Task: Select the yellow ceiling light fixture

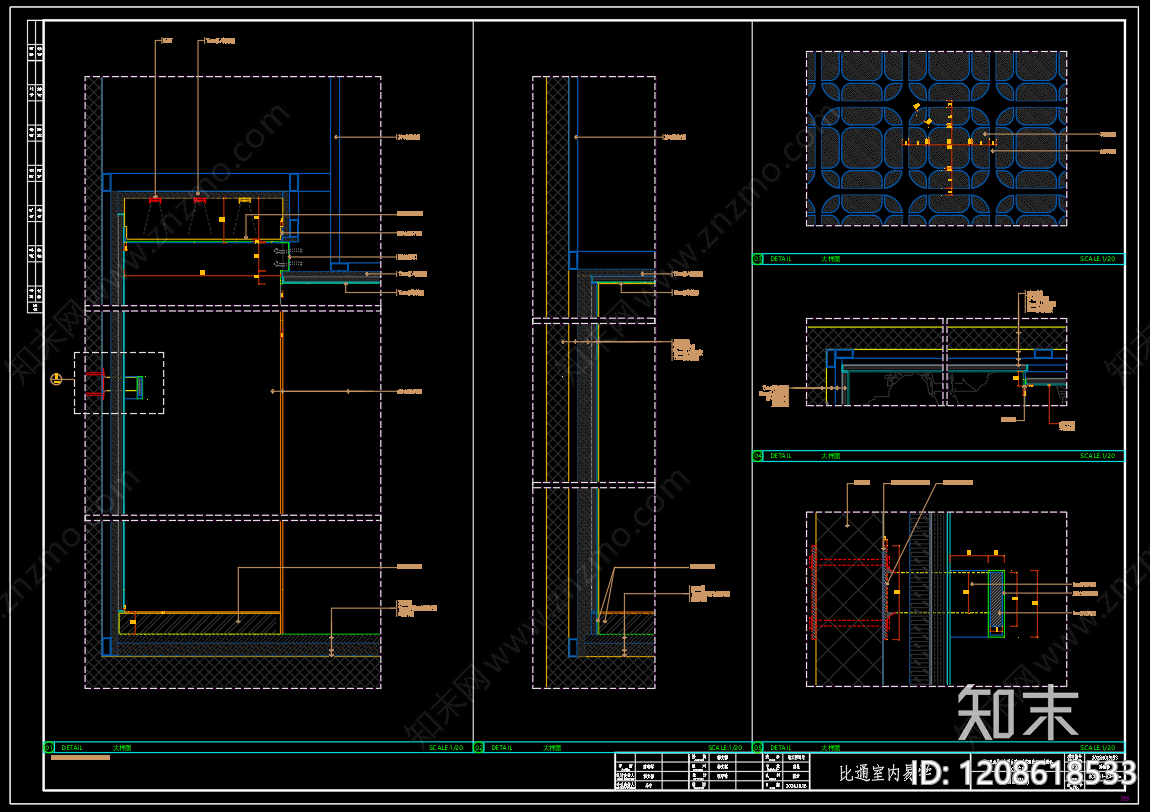Action: coord(245,201)
